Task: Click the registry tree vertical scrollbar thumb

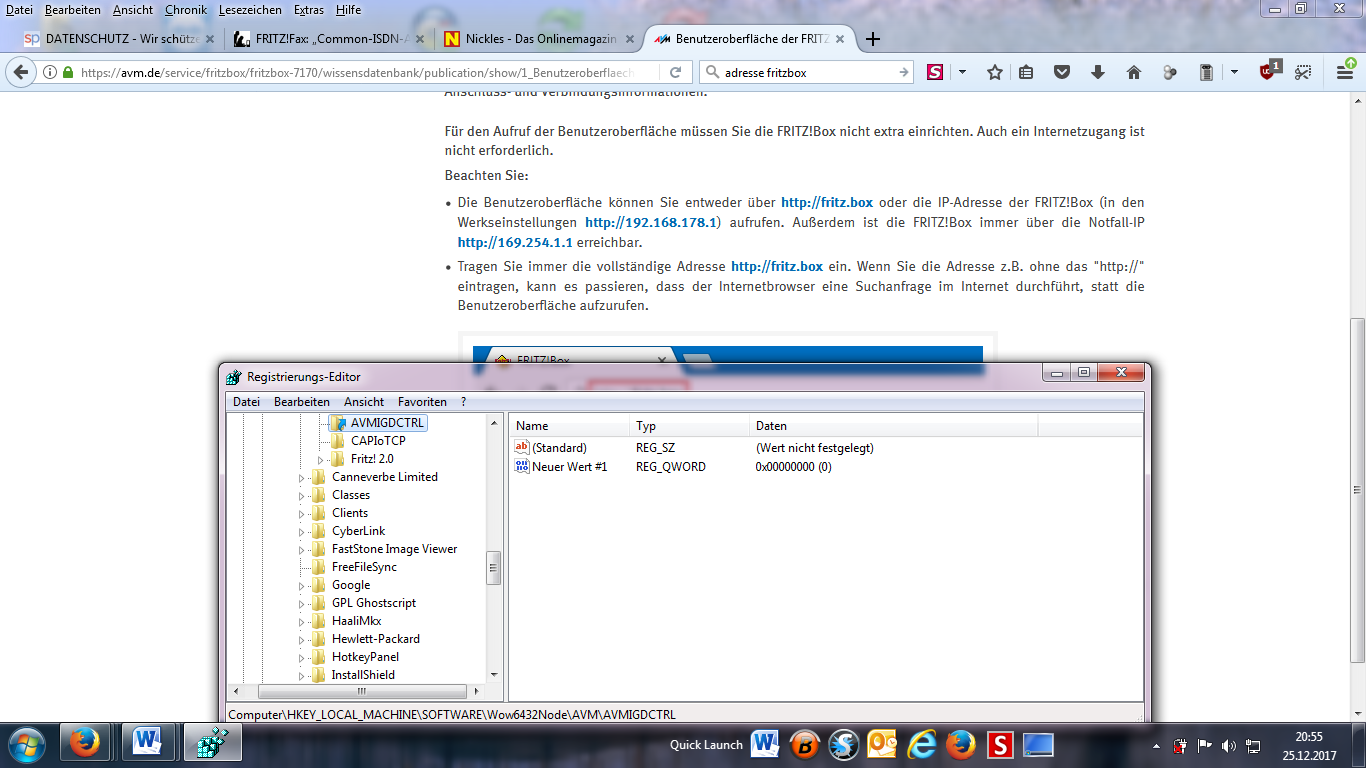Action: pos(493,568)
